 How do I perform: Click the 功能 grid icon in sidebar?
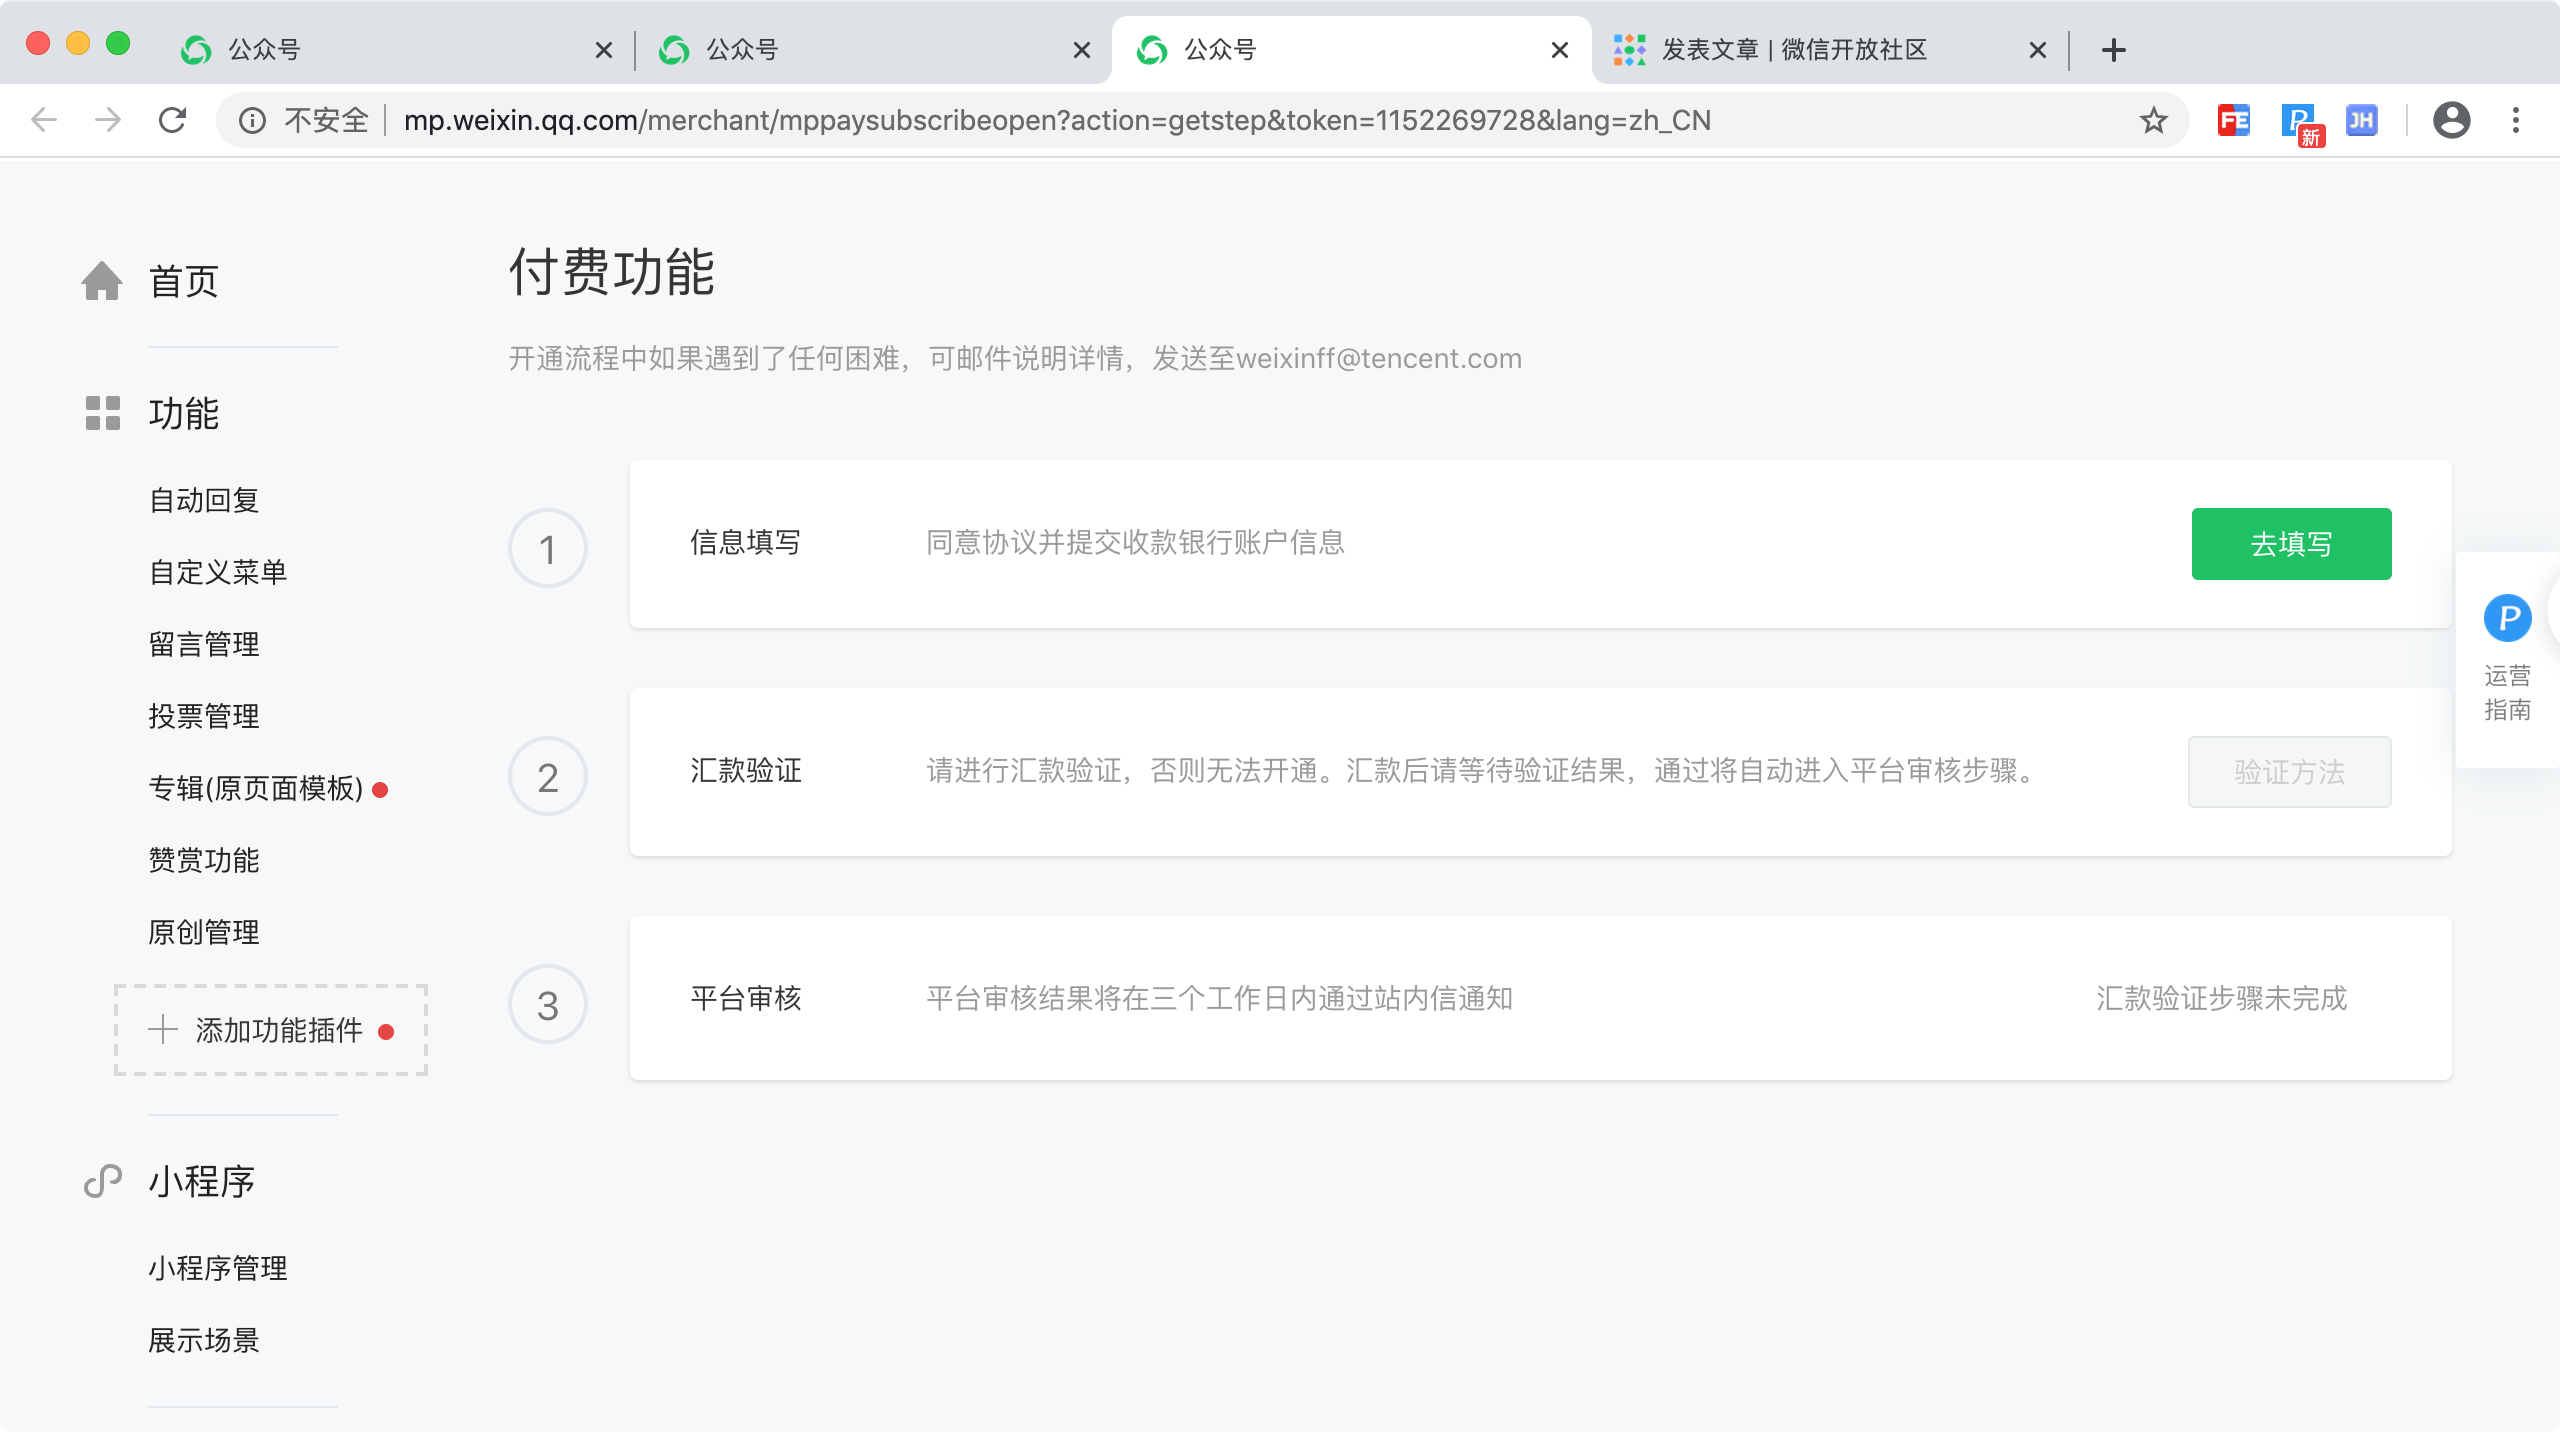pyautogui.click(x=102, y=413)
